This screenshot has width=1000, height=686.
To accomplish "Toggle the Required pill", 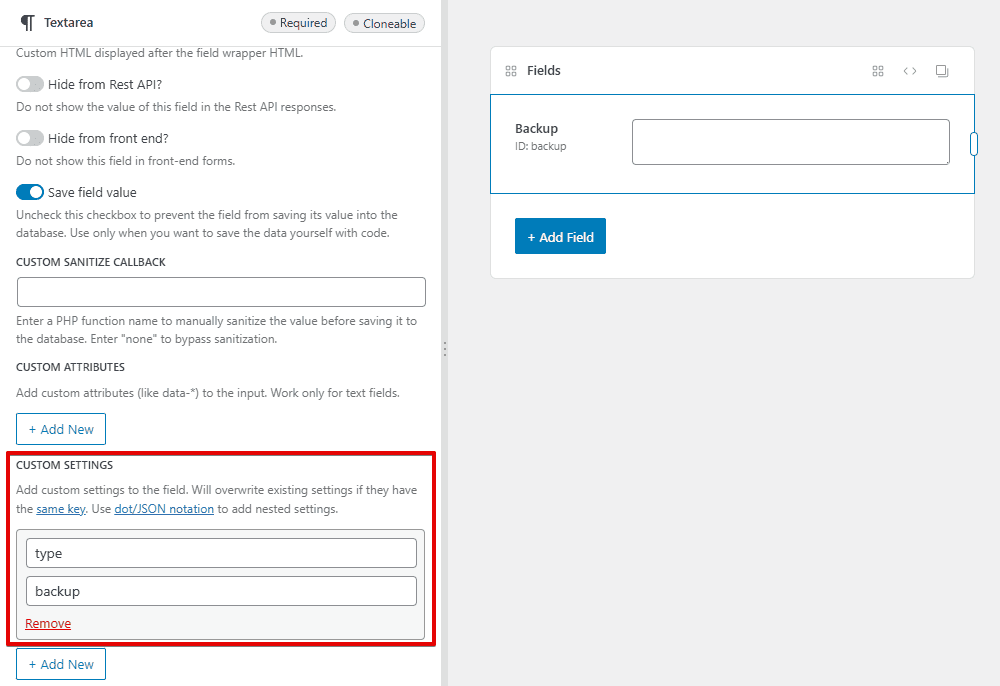I will point(298,22).
